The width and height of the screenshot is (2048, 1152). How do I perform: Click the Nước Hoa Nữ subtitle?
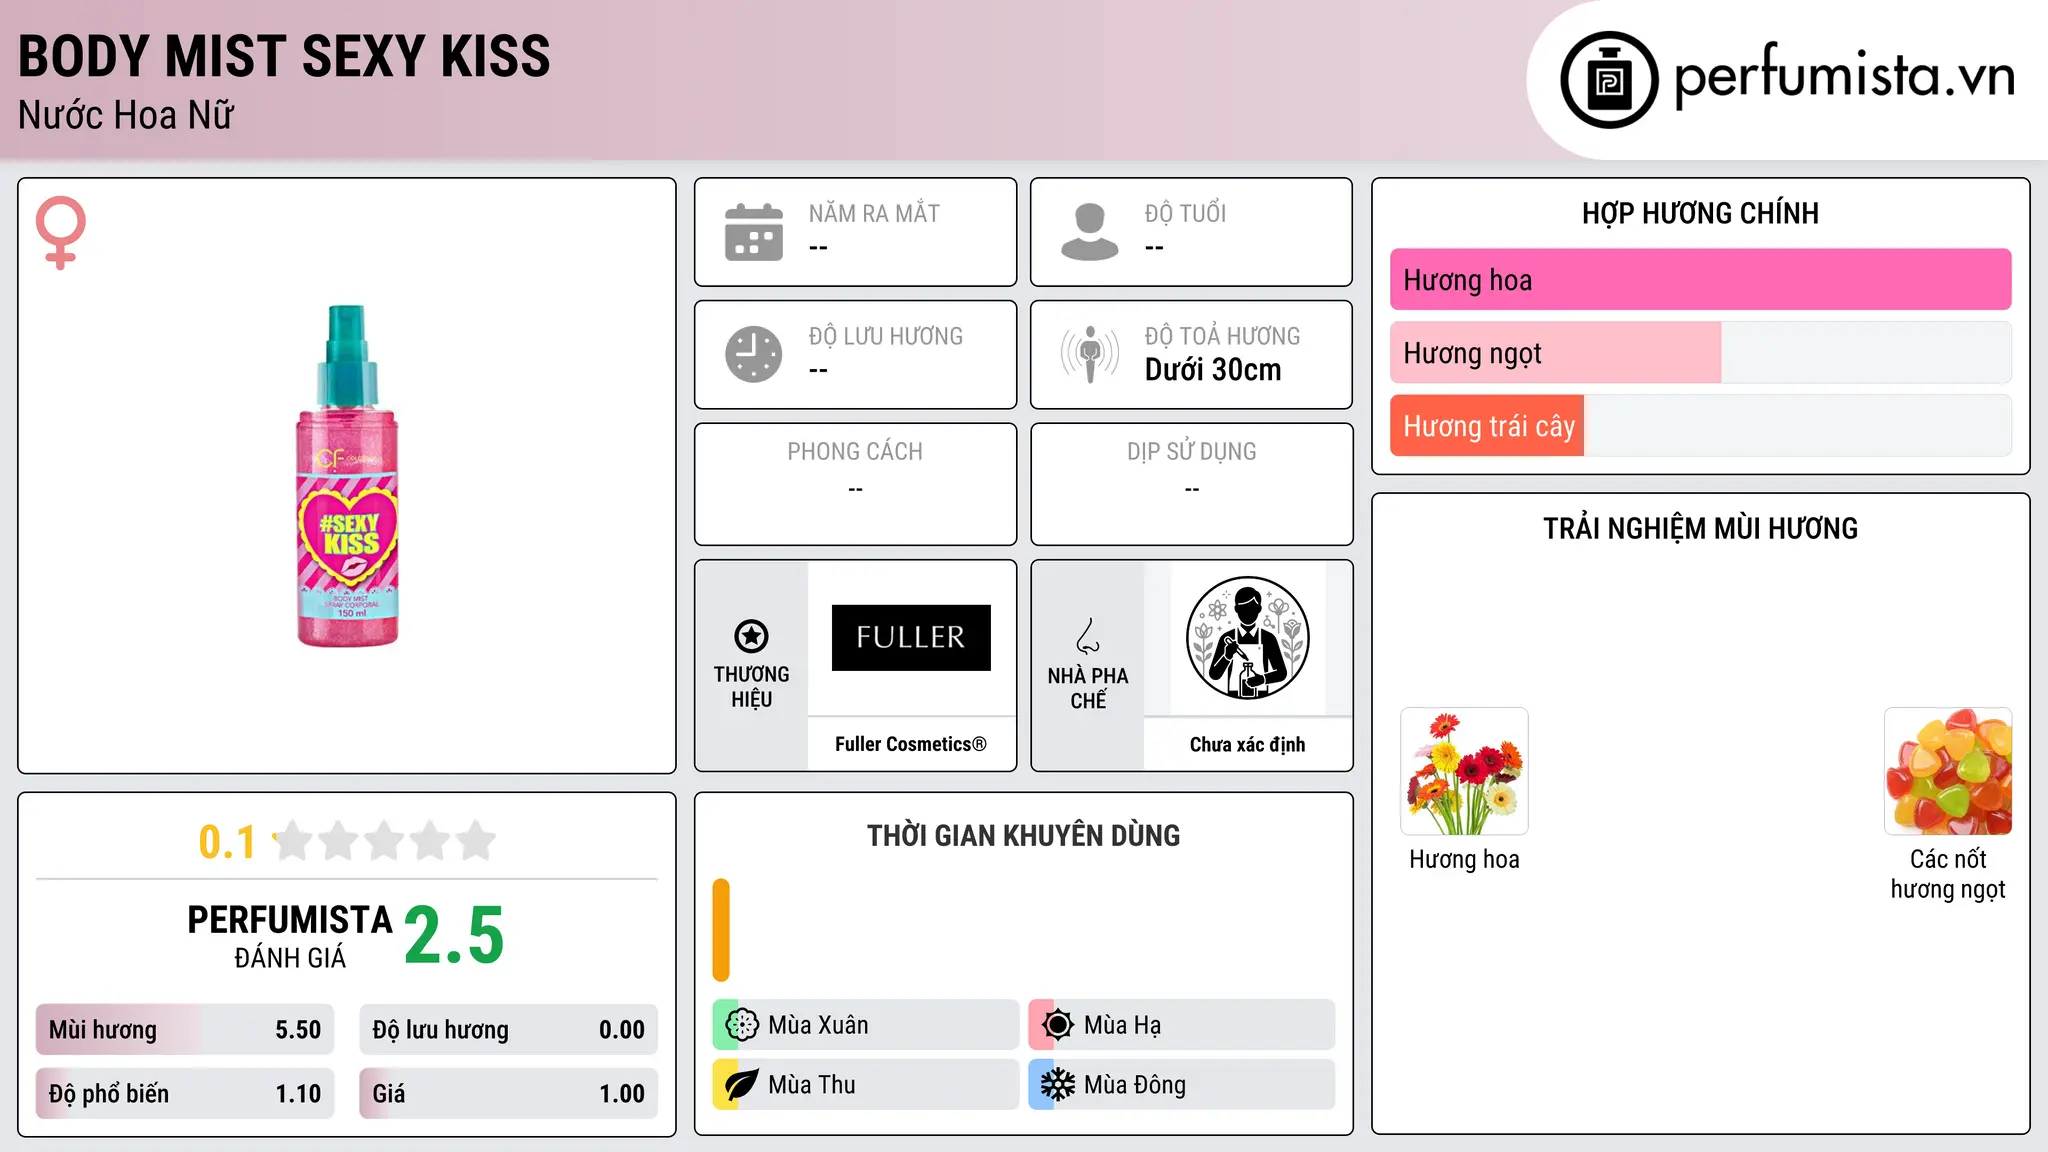pos(126,115)
